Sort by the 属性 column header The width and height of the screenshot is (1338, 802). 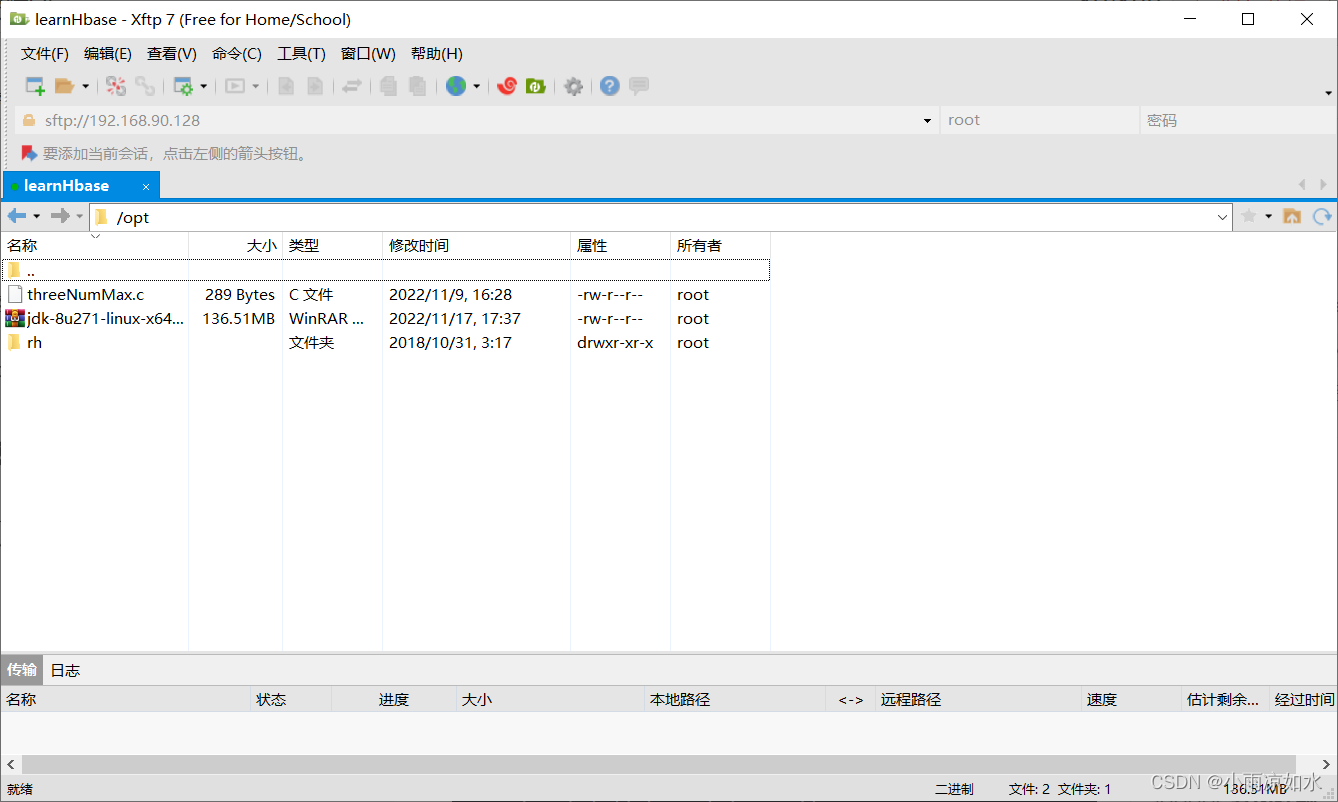[x=621, y=245]
